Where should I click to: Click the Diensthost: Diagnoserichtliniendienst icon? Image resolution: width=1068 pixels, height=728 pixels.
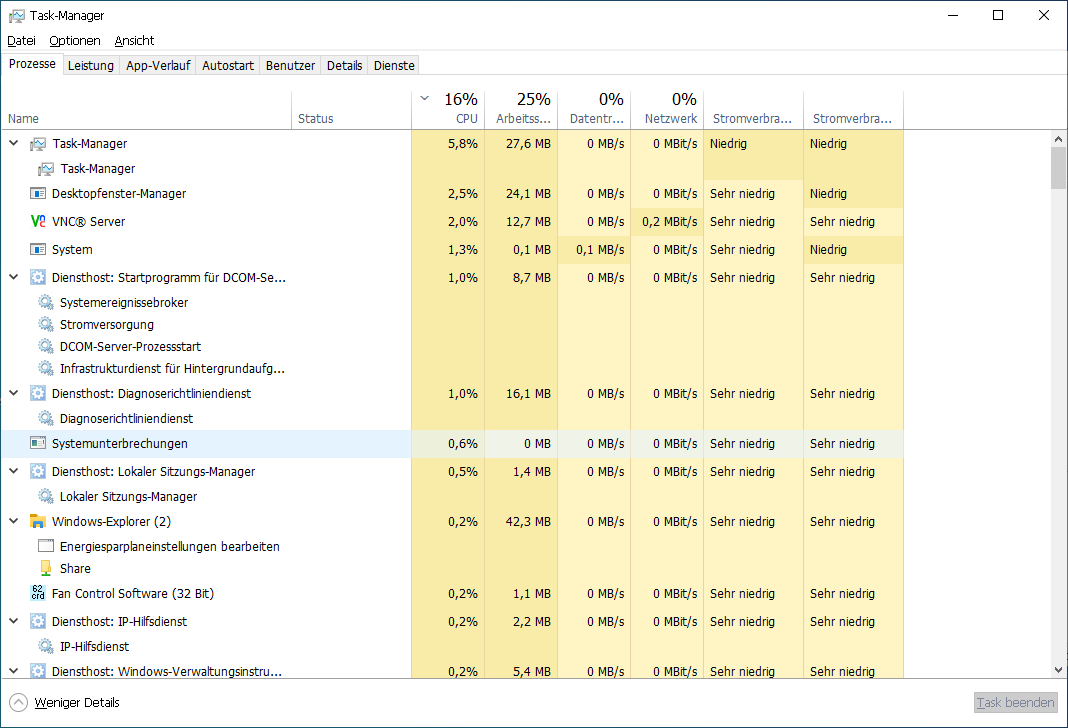tap(37, 393)
